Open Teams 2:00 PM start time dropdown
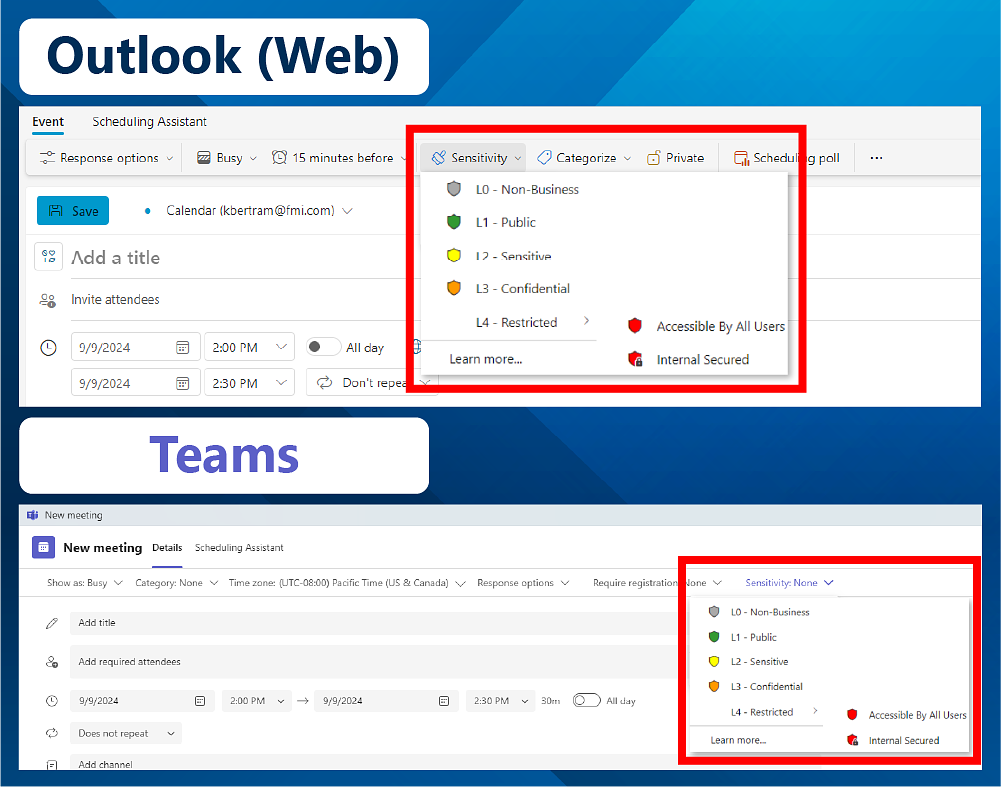The height and width of the screenshot is (787, 1001). [257, 701]
